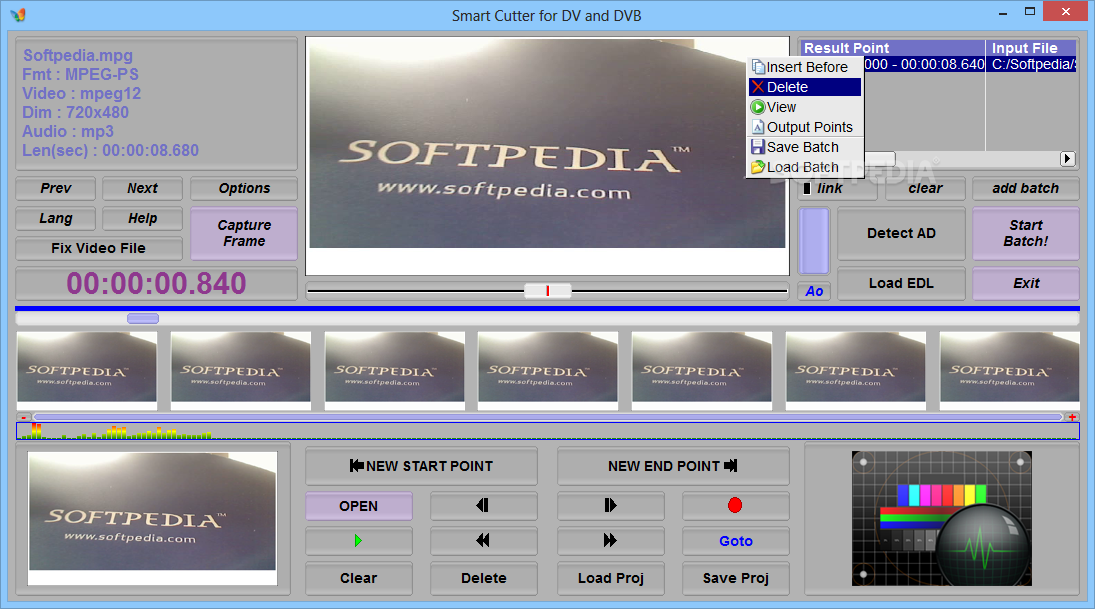Viewport: 1095px width, 609px height.
Task: Click the red record circle button
Action: [x=735, y=506]
